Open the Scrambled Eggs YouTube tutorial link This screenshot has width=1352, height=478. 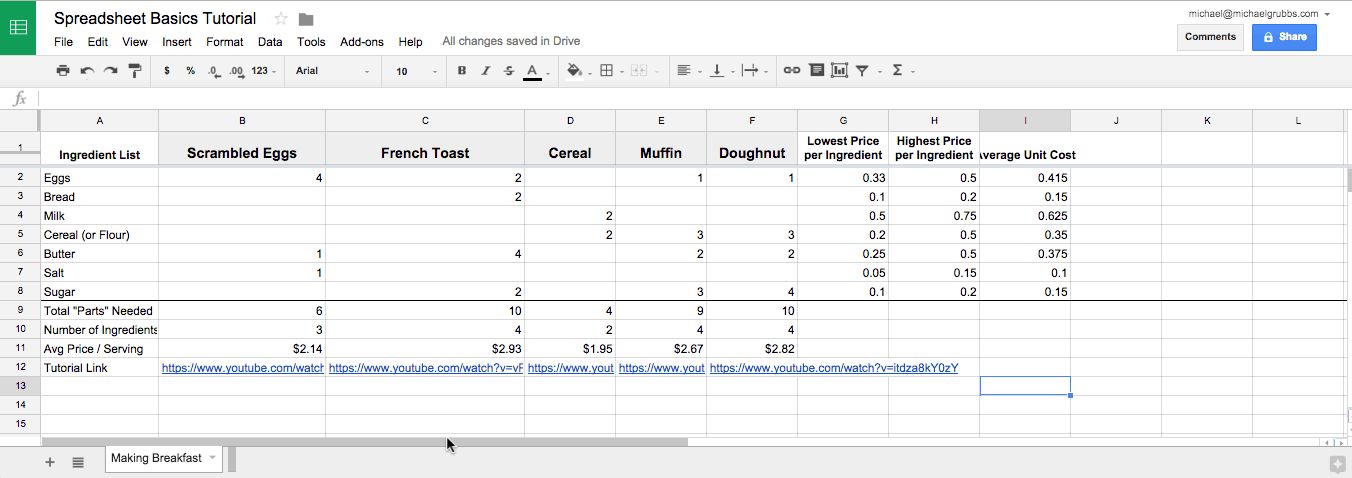click(242, 368)
